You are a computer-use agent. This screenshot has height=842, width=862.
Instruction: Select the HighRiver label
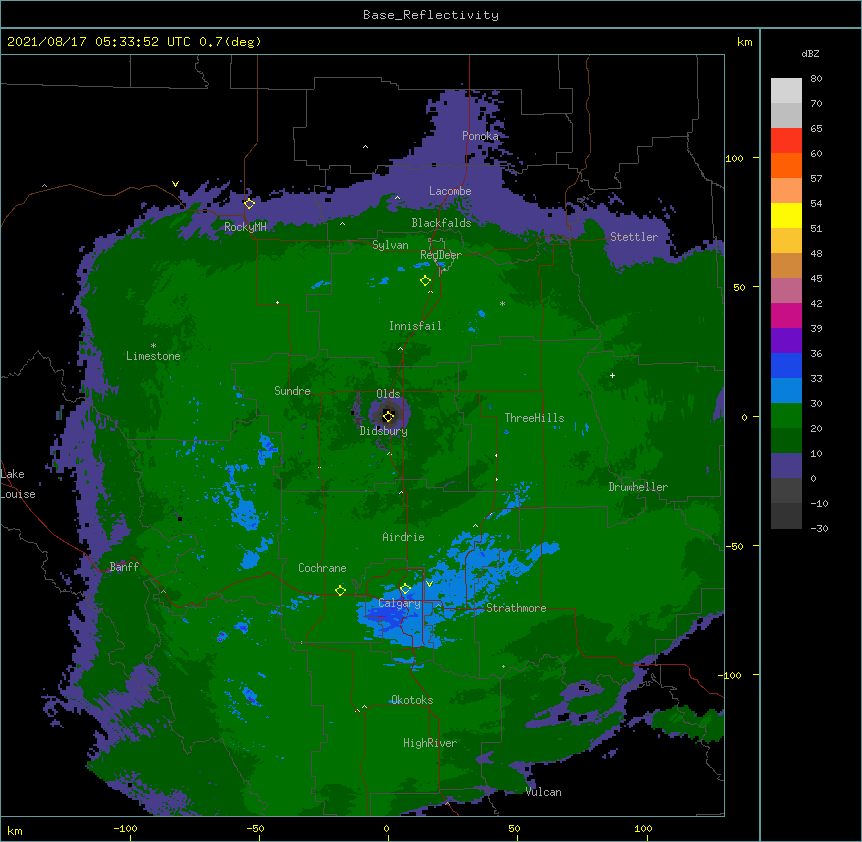point(430,743)
